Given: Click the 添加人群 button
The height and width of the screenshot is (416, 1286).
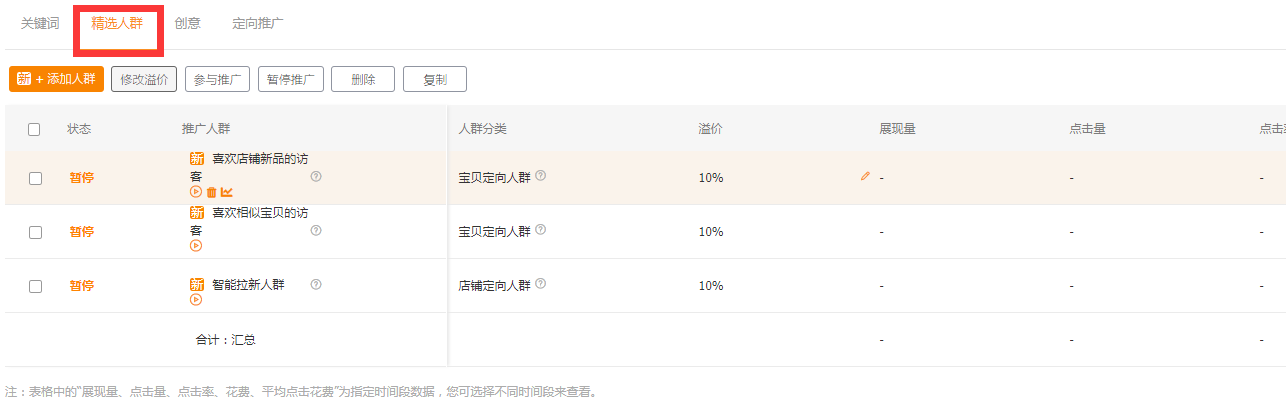Looking at the screenshot, I should click(x=57, y=79).
